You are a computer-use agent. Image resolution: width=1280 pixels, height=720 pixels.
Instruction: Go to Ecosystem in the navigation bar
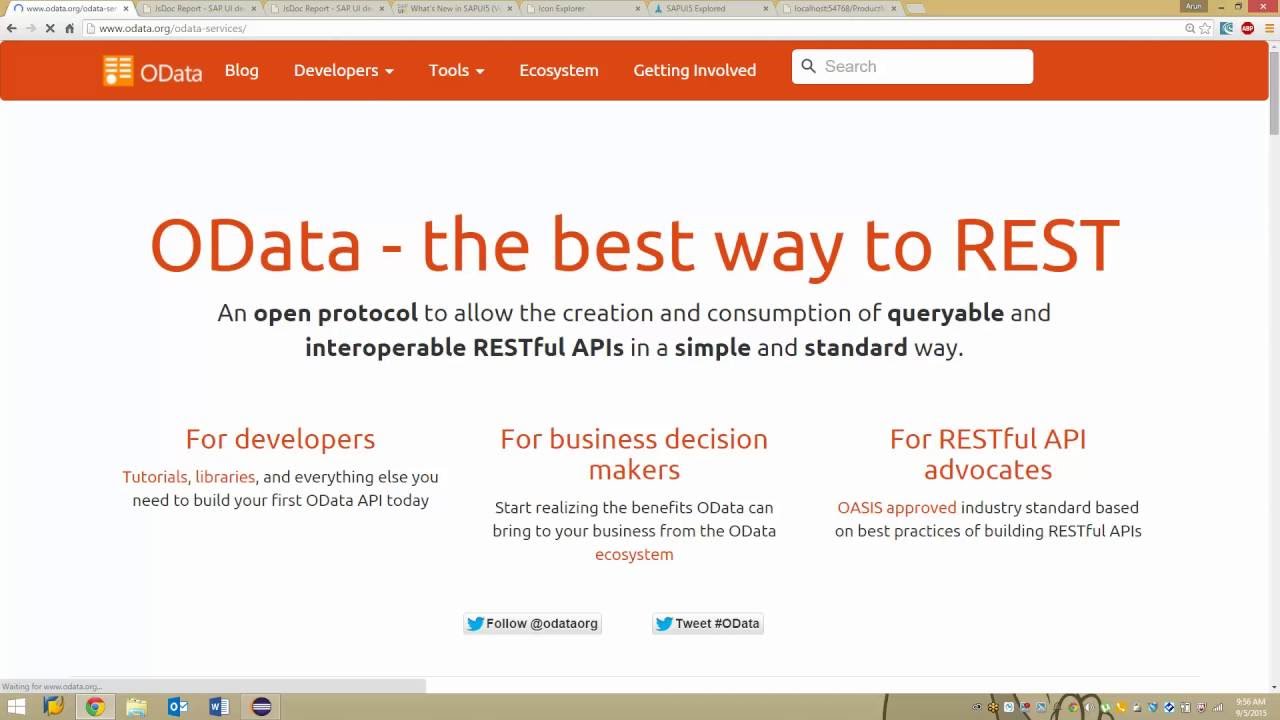pos(559,70)
